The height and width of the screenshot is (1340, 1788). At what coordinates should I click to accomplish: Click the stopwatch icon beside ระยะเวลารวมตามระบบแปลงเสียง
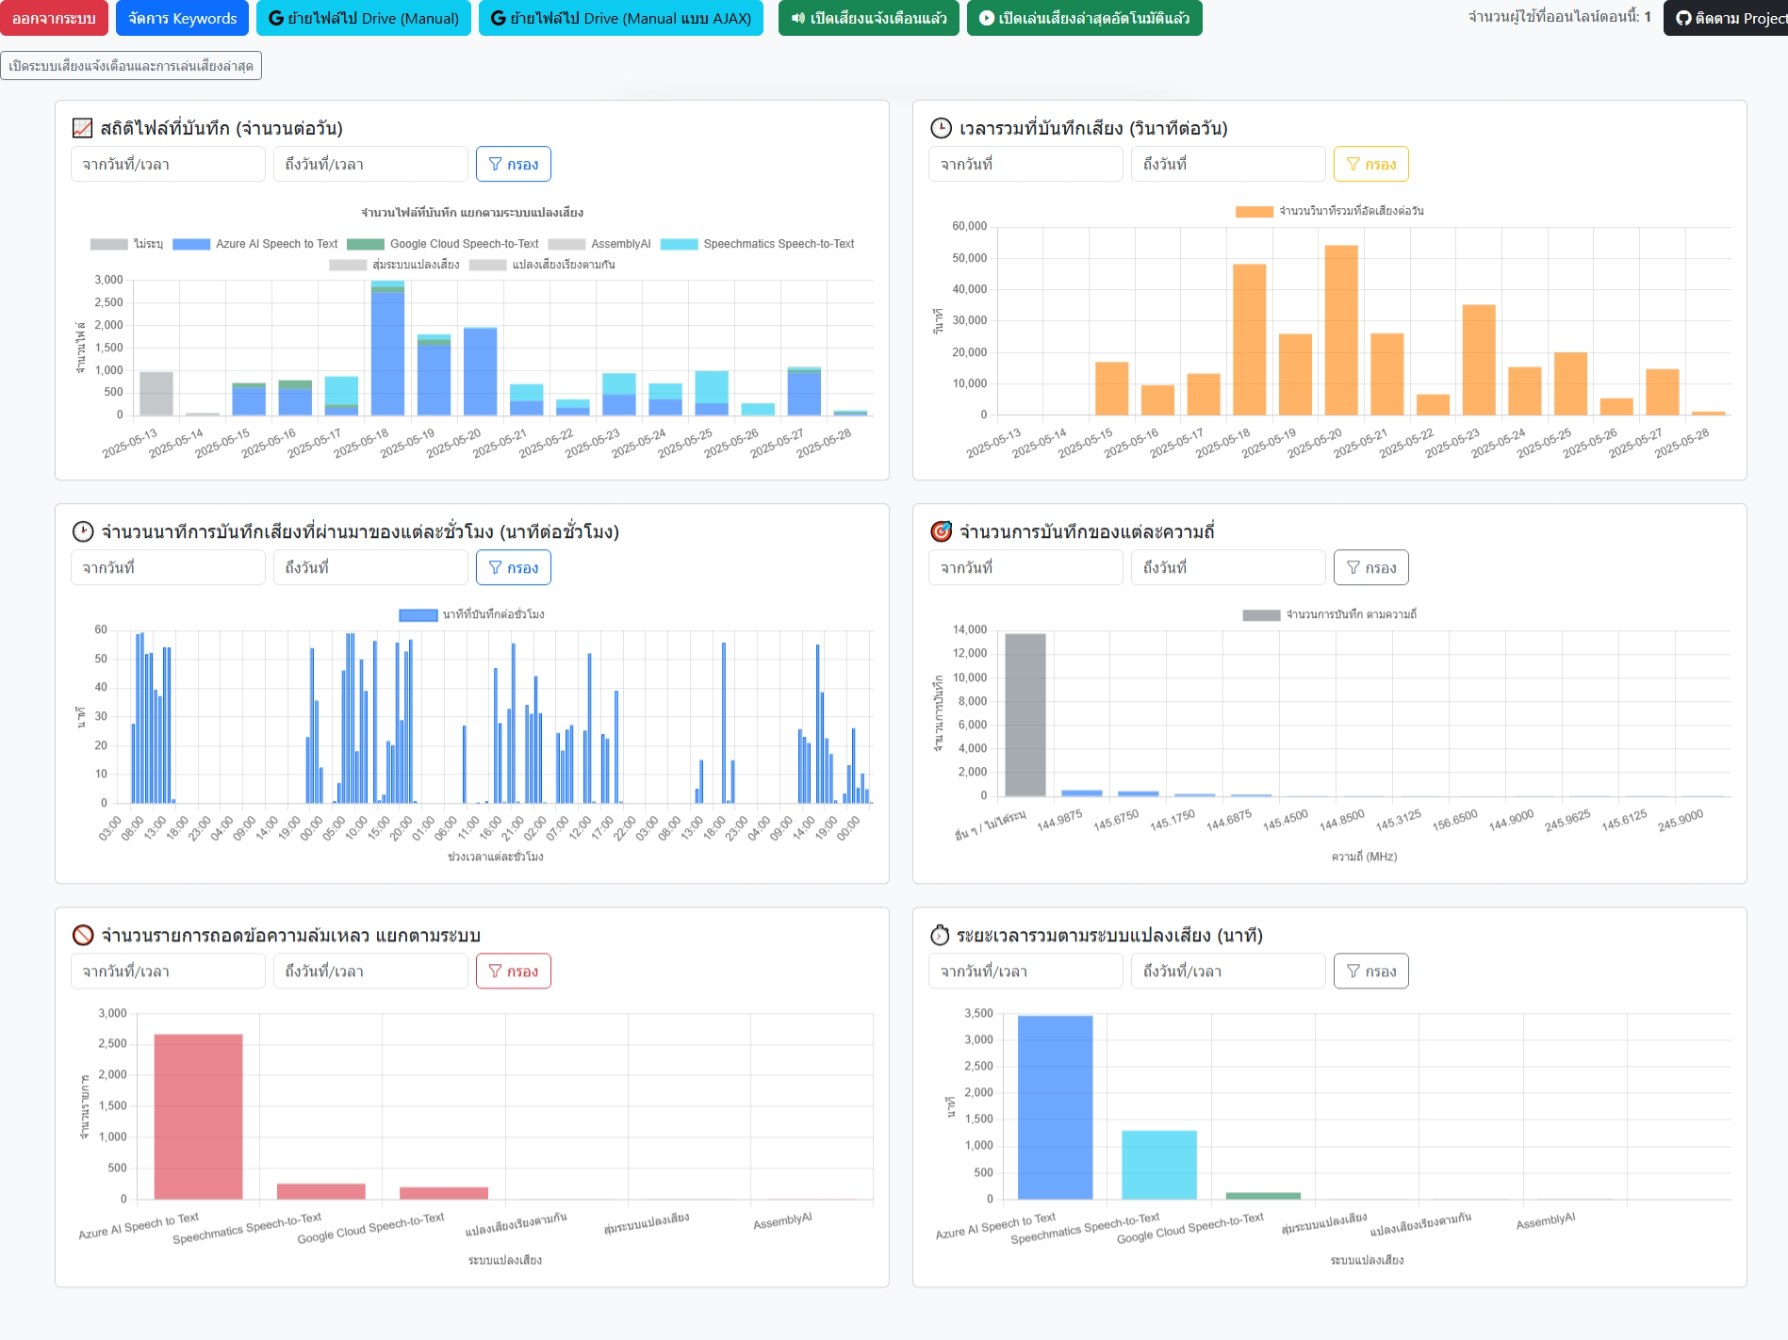(x=939, y=935)
